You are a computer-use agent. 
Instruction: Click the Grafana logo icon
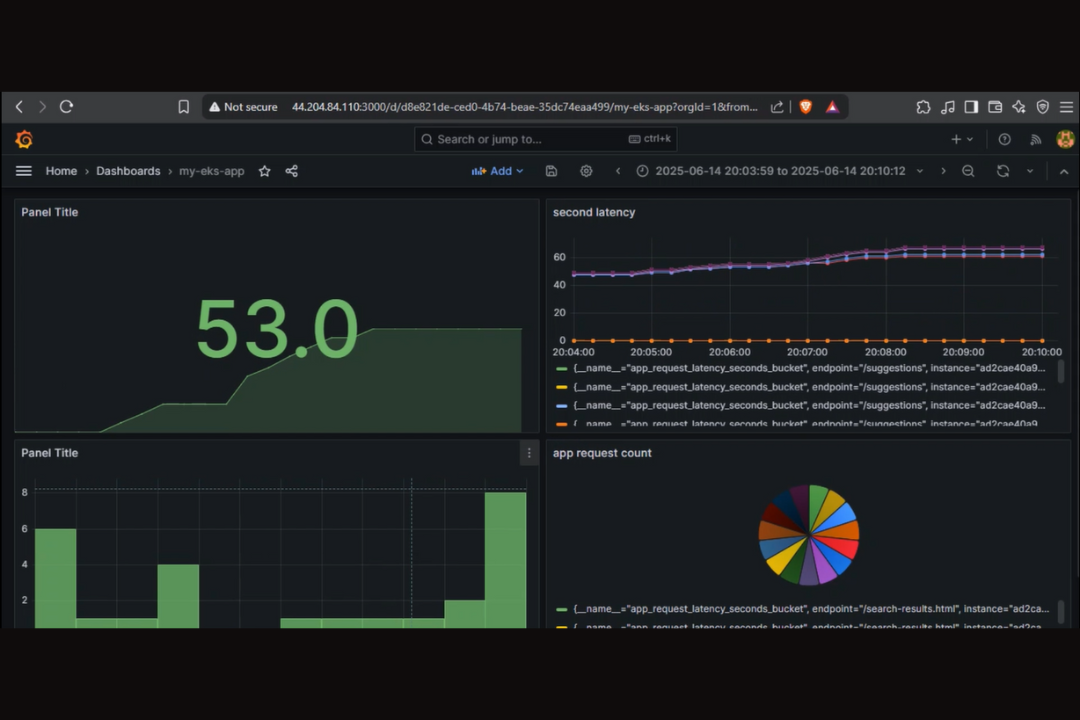24,139
